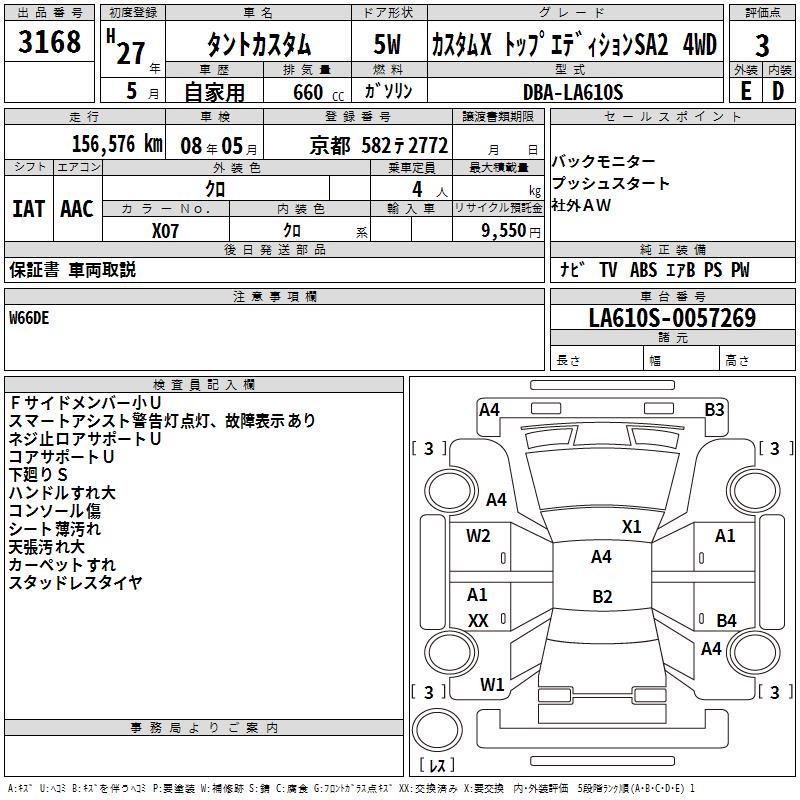Click exterior grade E
800x800 pixels.
pyautogui.click(x=745, y=91)
